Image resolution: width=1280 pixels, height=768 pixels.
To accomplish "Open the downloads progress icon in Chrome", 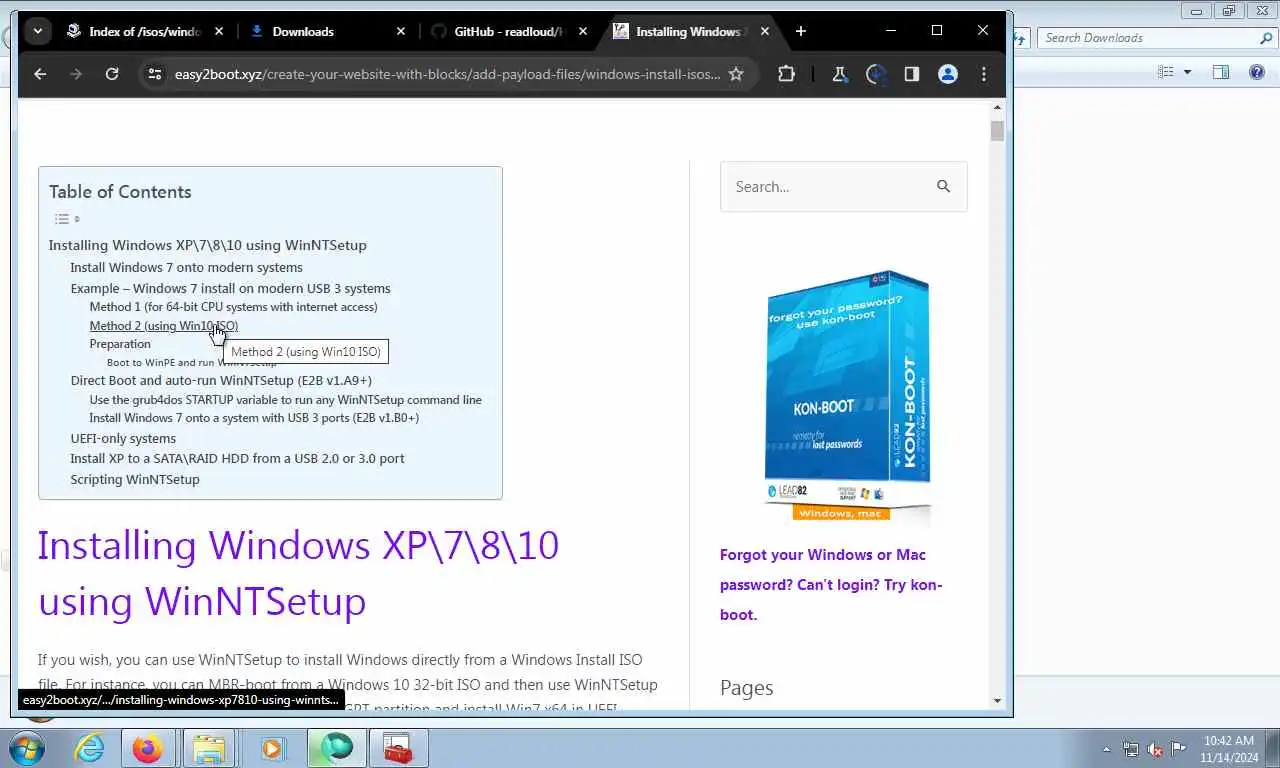I will click(x=876, y=74).
